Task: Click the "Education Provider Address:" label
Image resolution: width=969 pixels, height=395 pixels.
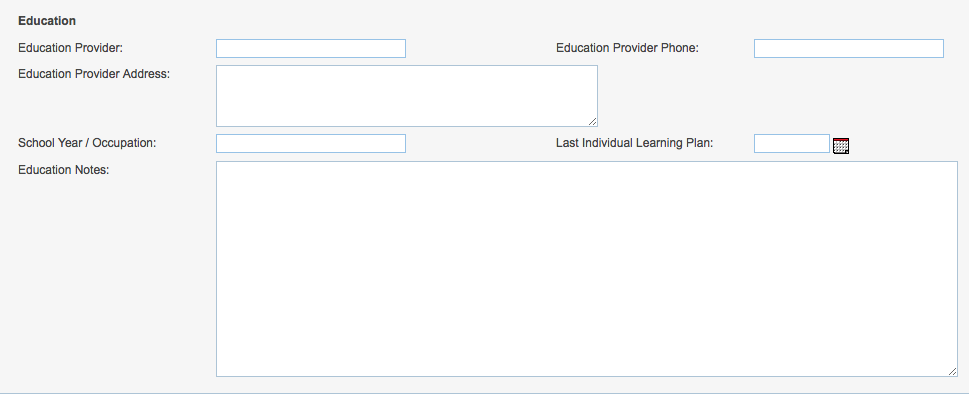Action: point(94,74)
